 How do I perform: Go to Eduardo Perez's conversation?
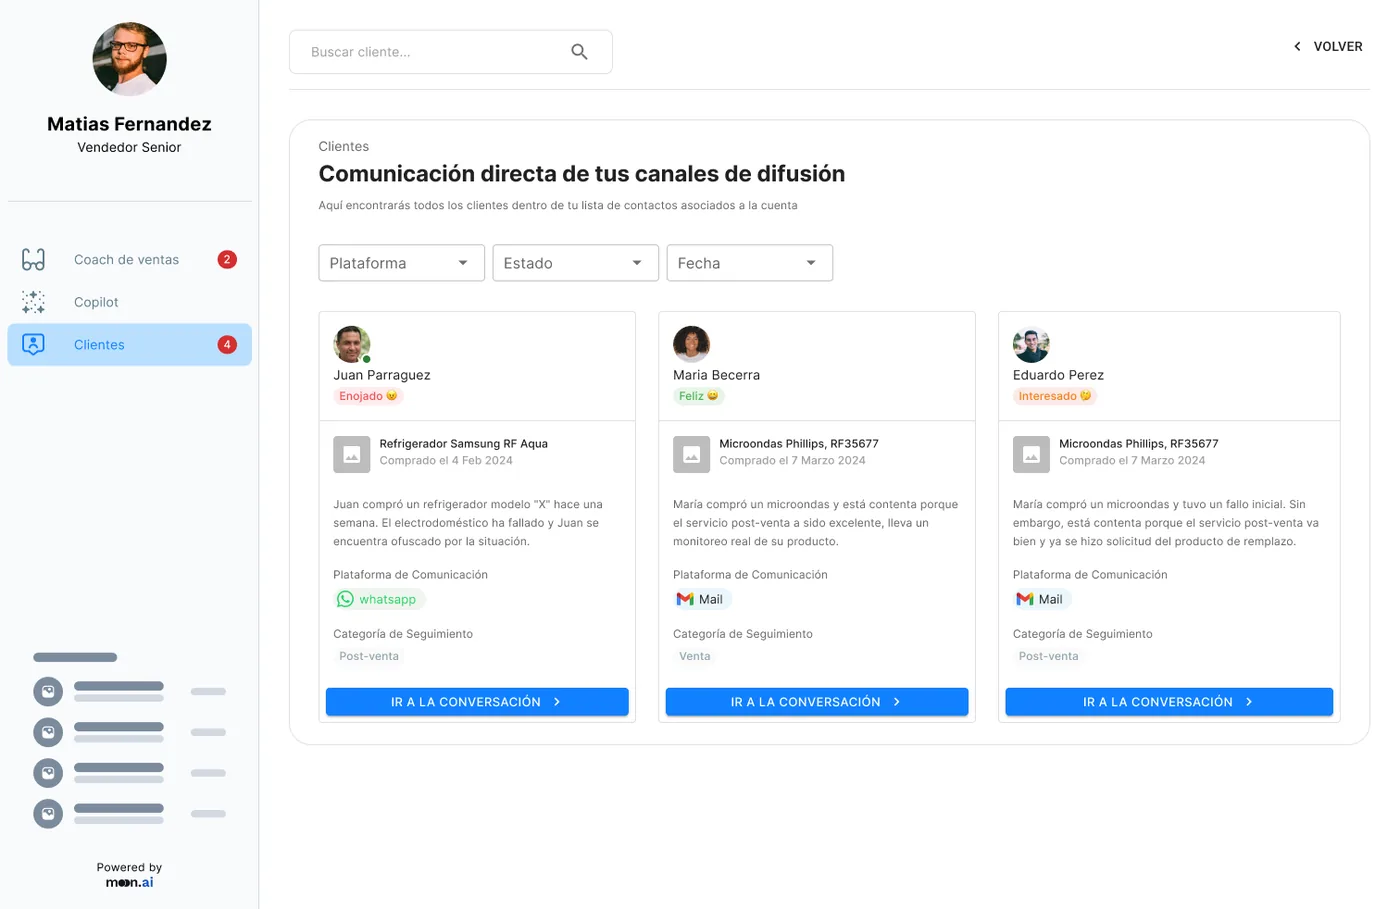pos(1169,702)
